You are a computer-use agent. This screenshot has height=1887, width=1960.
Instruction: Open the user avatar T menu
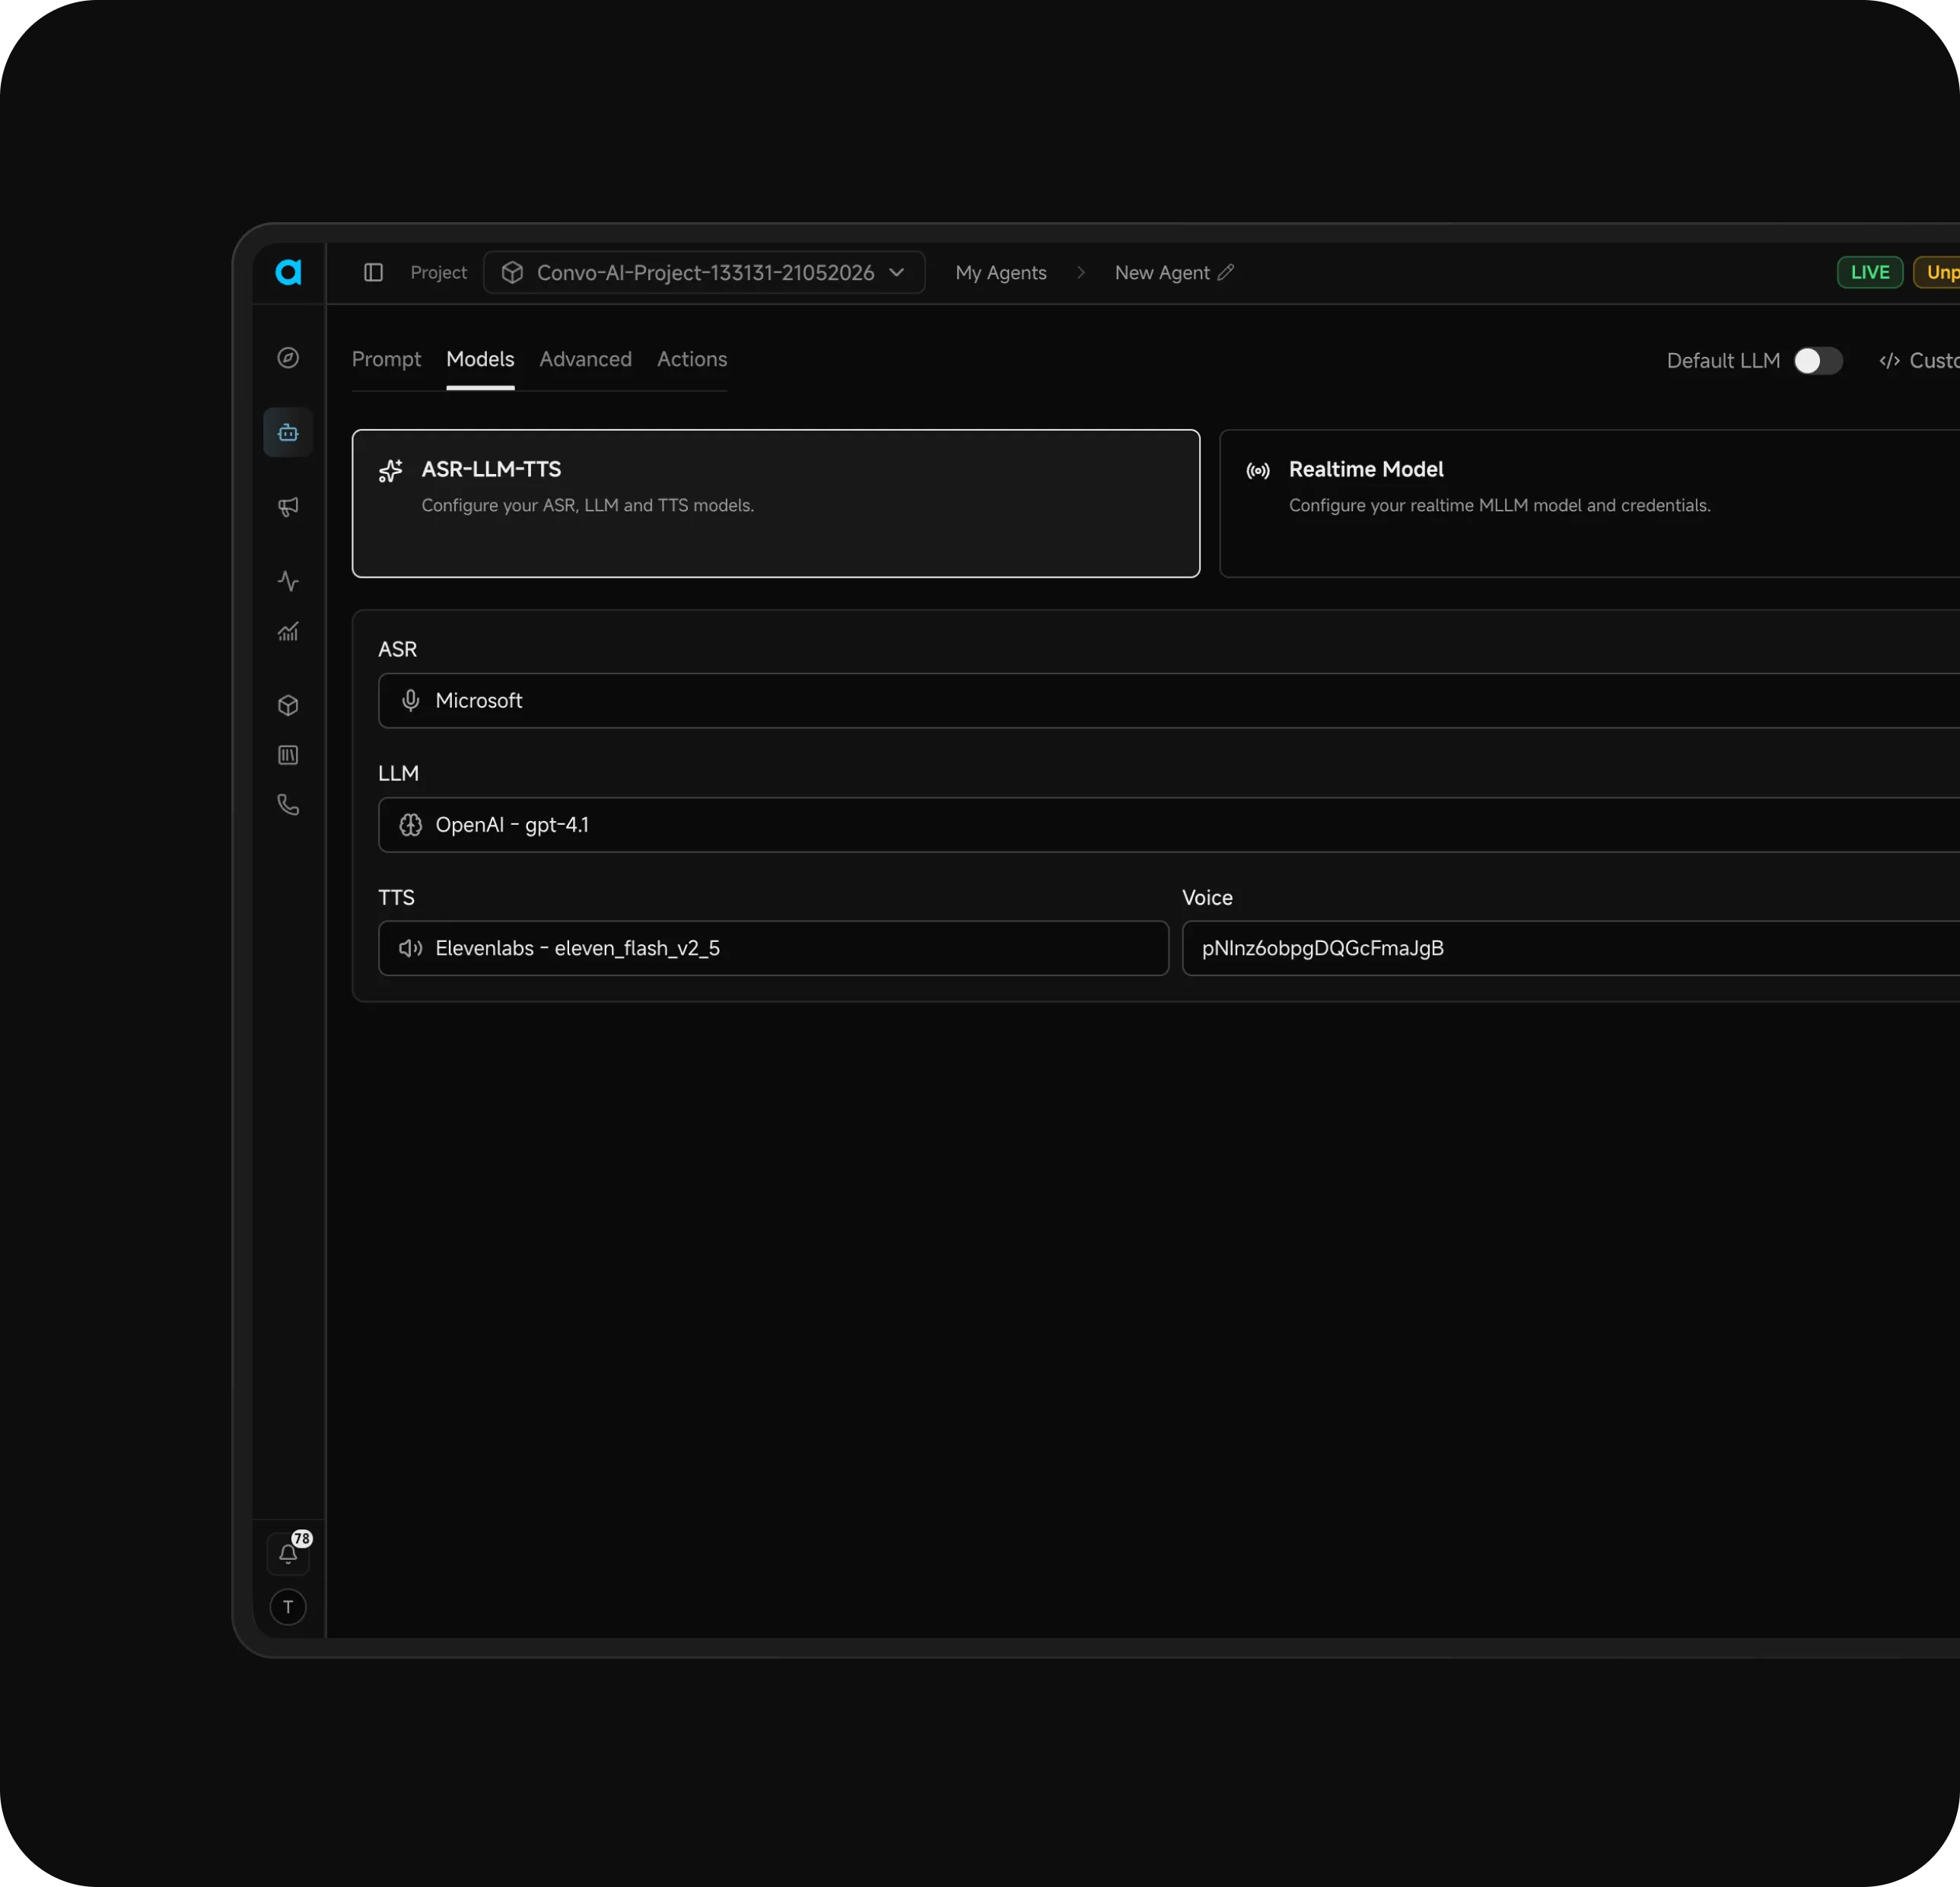point(288,1607)
